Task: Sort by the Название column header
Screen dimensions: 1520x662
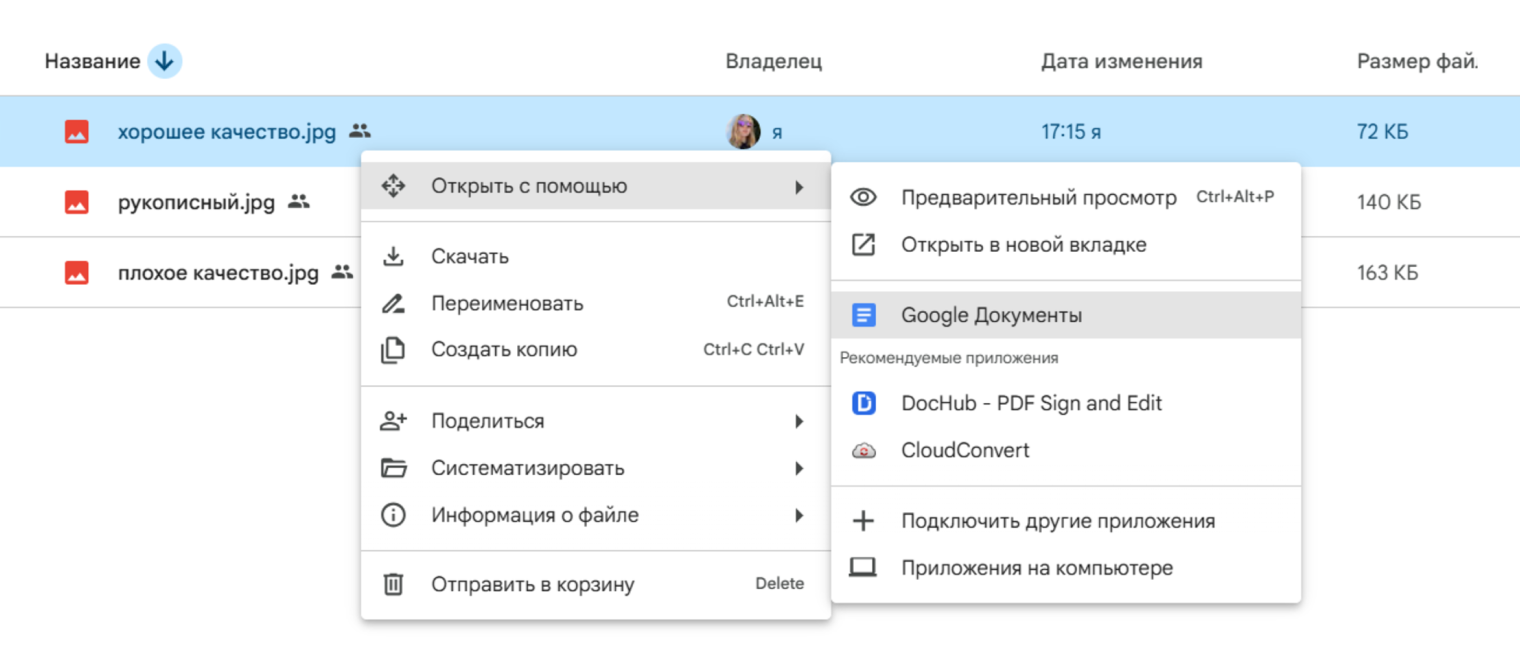Action: [92, 61]
